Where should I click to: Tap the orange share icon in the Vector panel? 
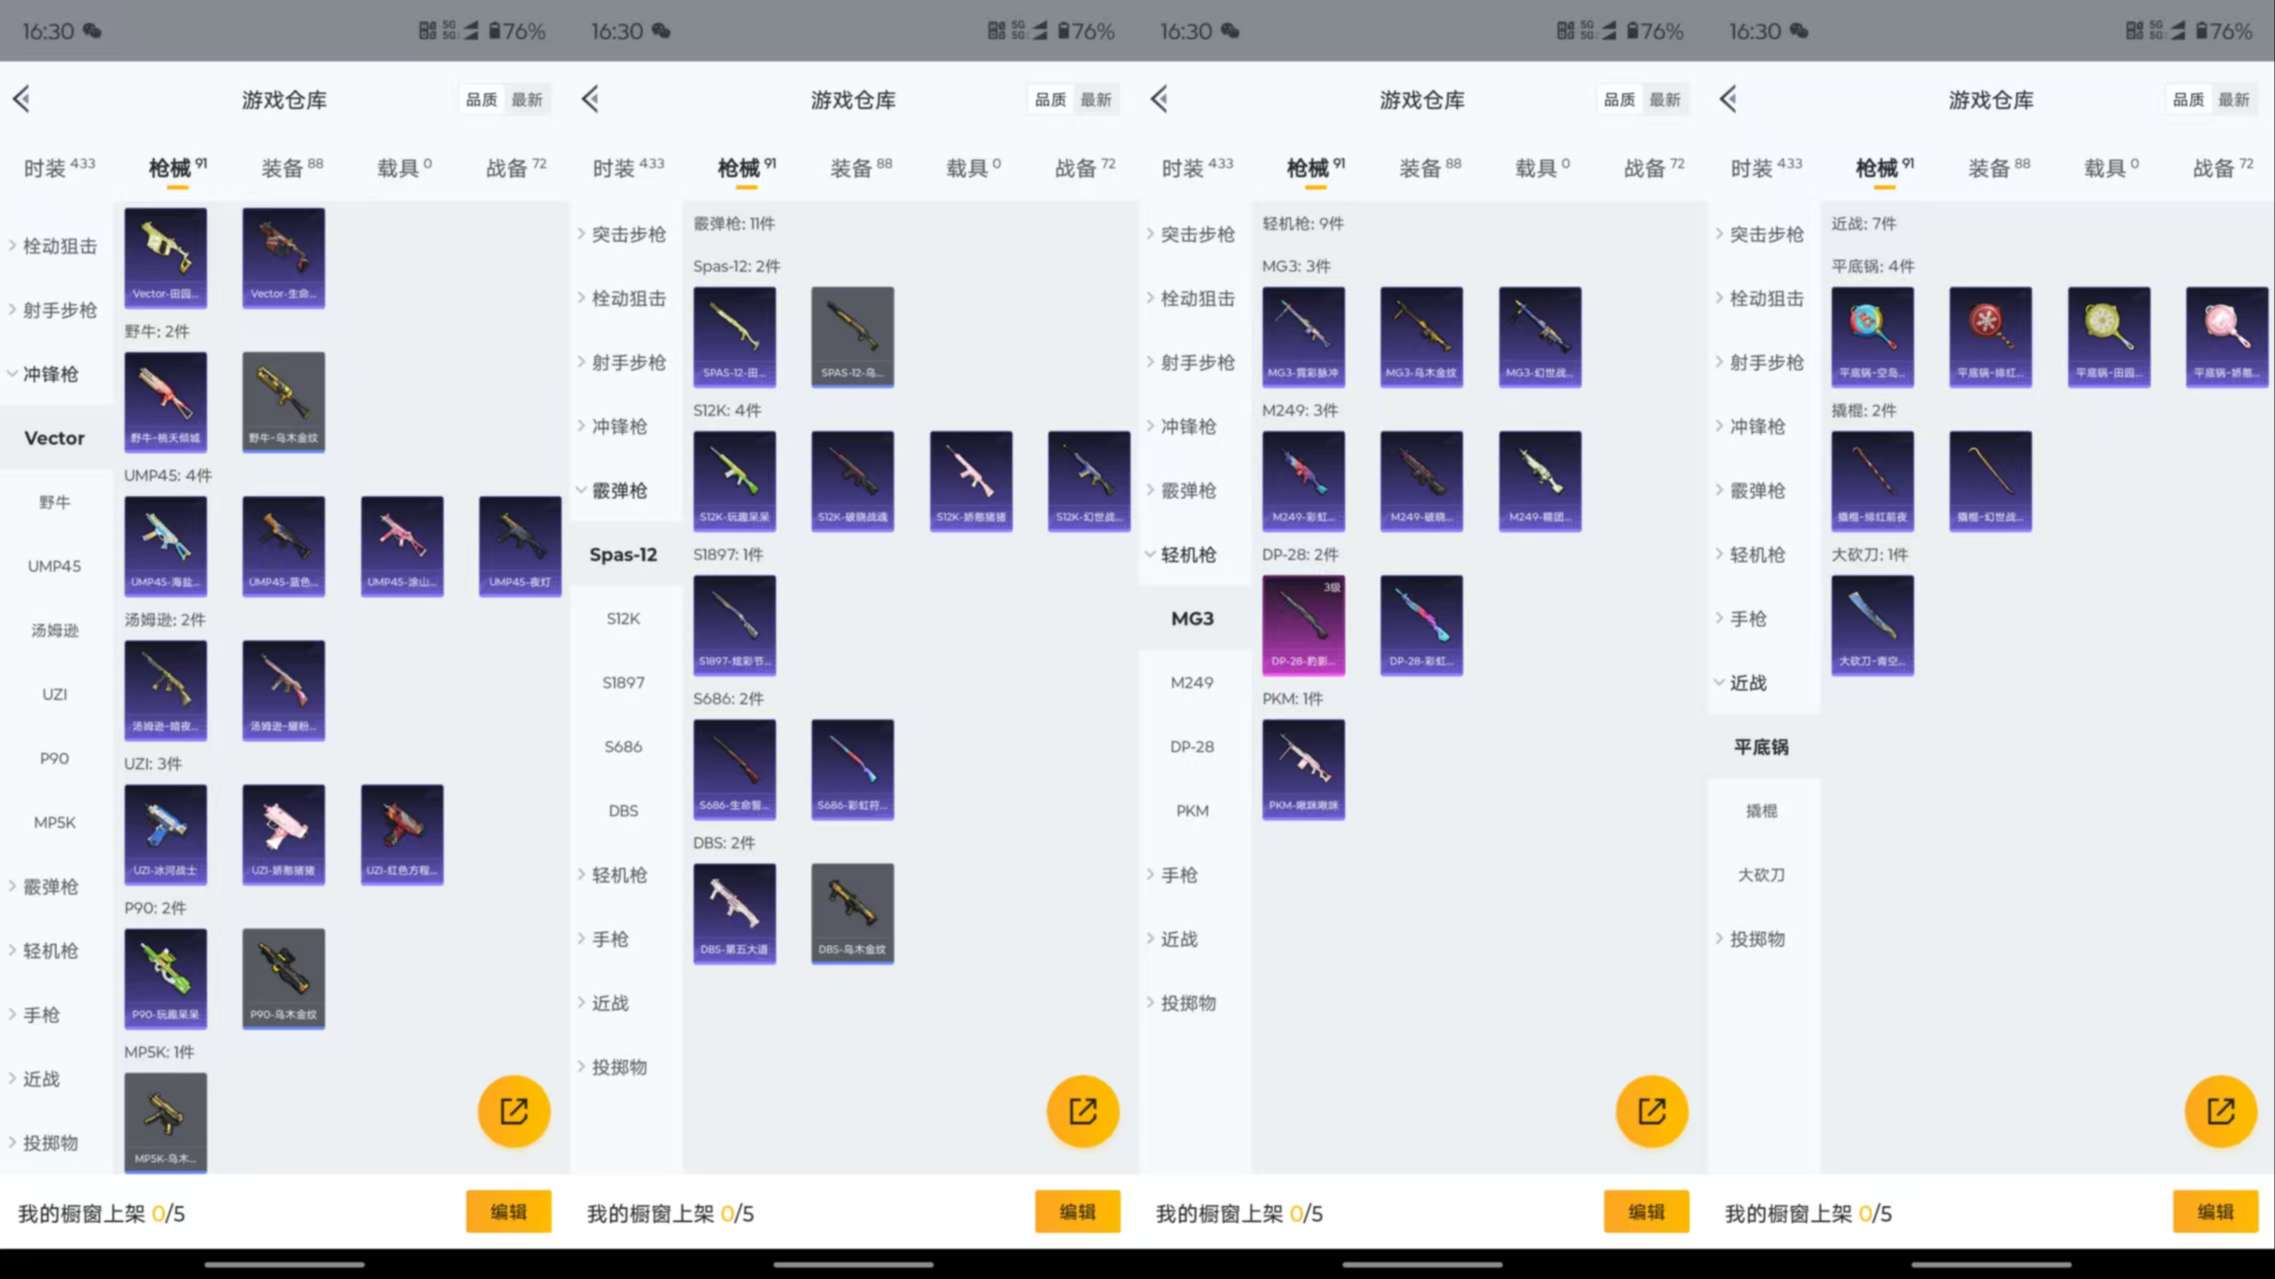(514, 1110)
